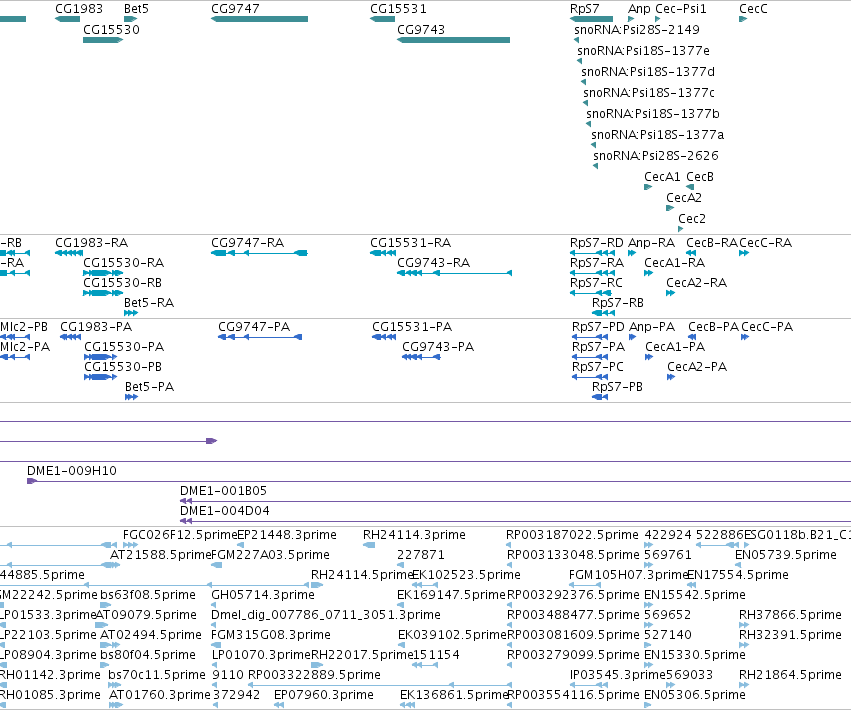Click protein Anp-PA label
Screen dimensions: 851x710
coord(652,327)
